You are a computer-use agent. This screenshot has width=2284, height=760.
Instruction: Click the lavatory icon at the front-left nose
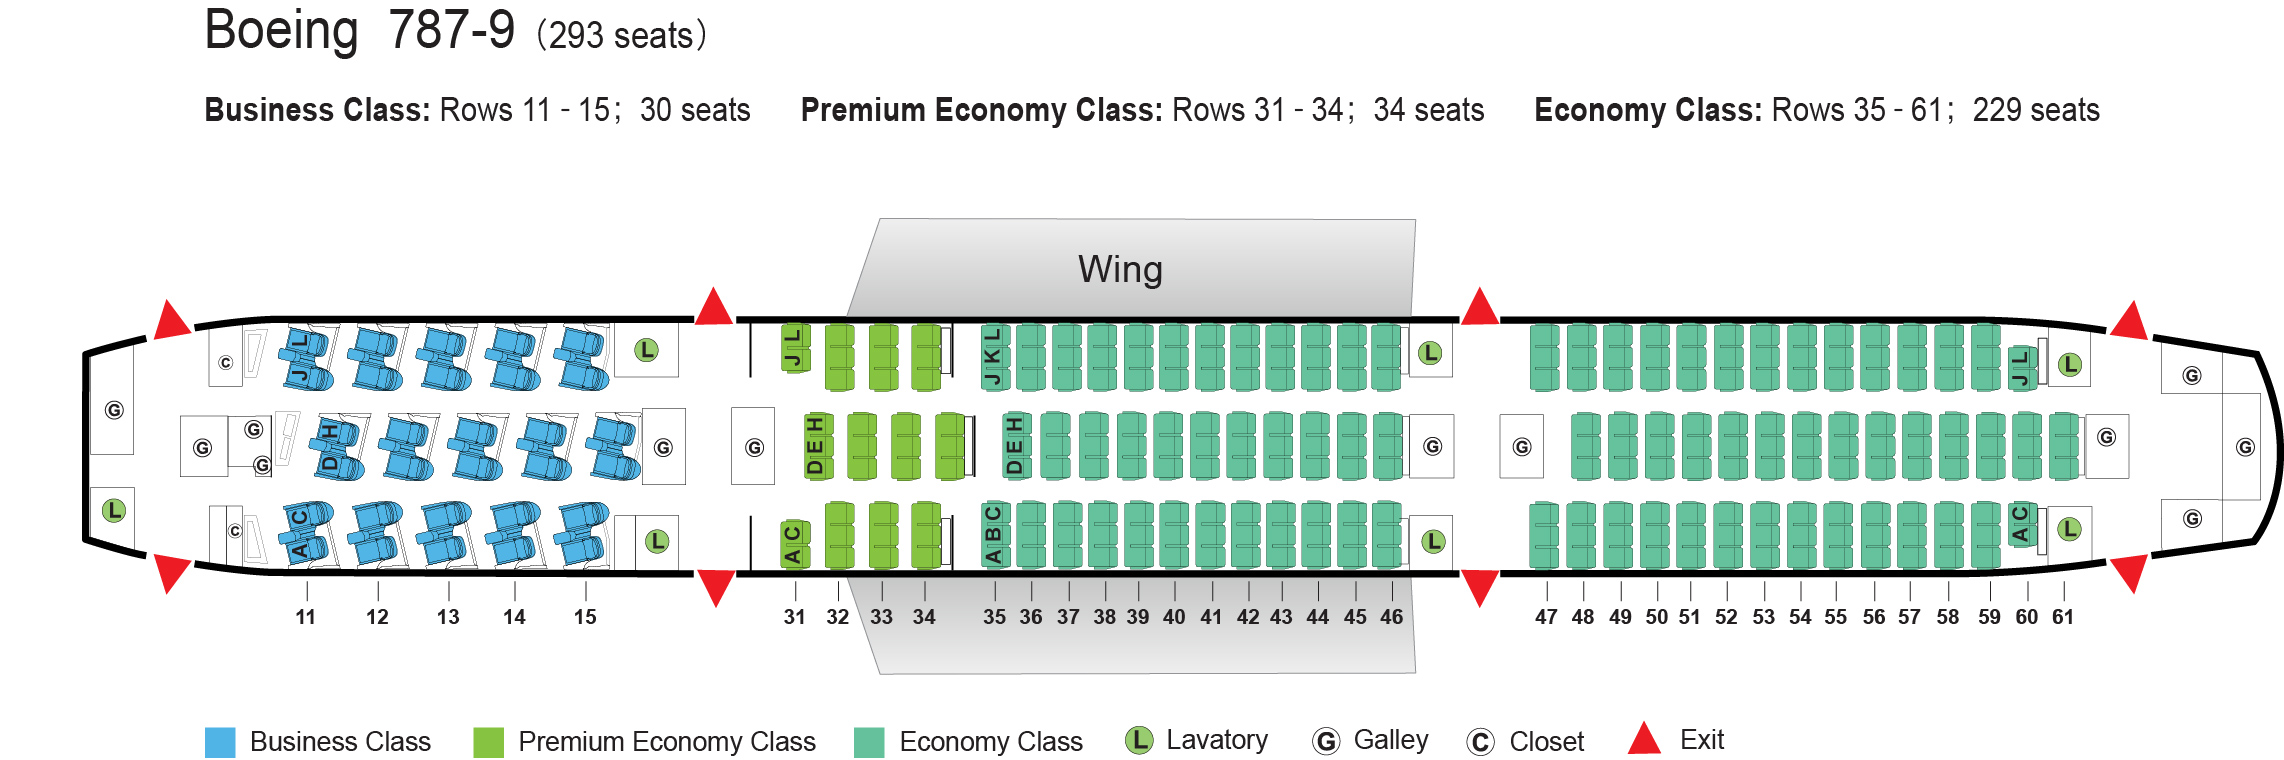point(114,510)
